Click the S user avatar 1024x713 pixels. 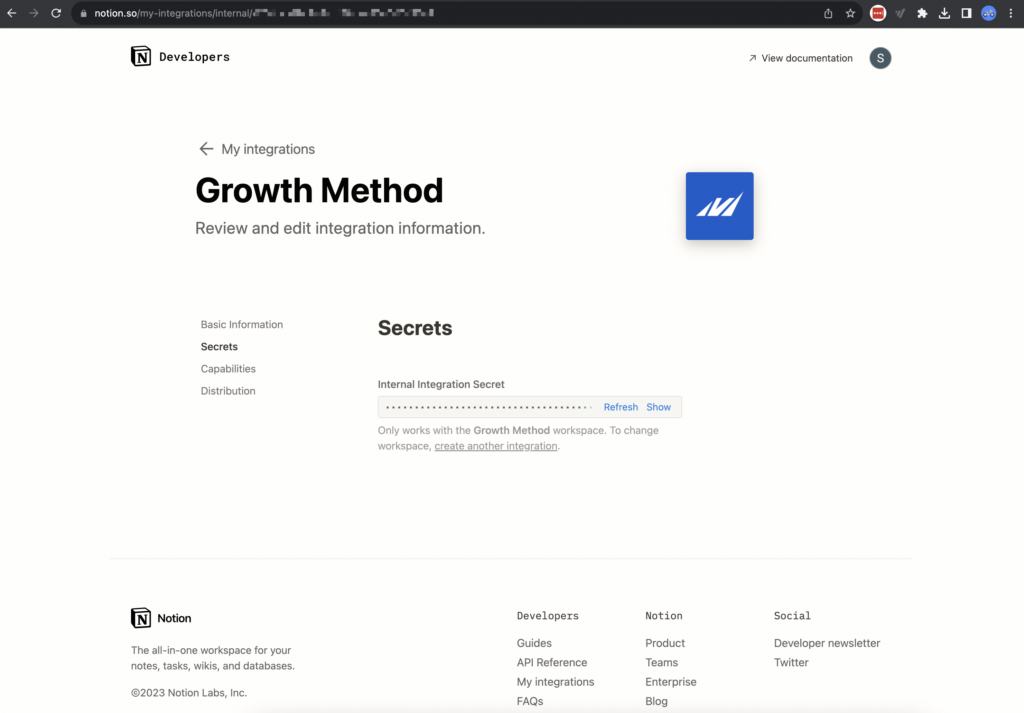880,58
